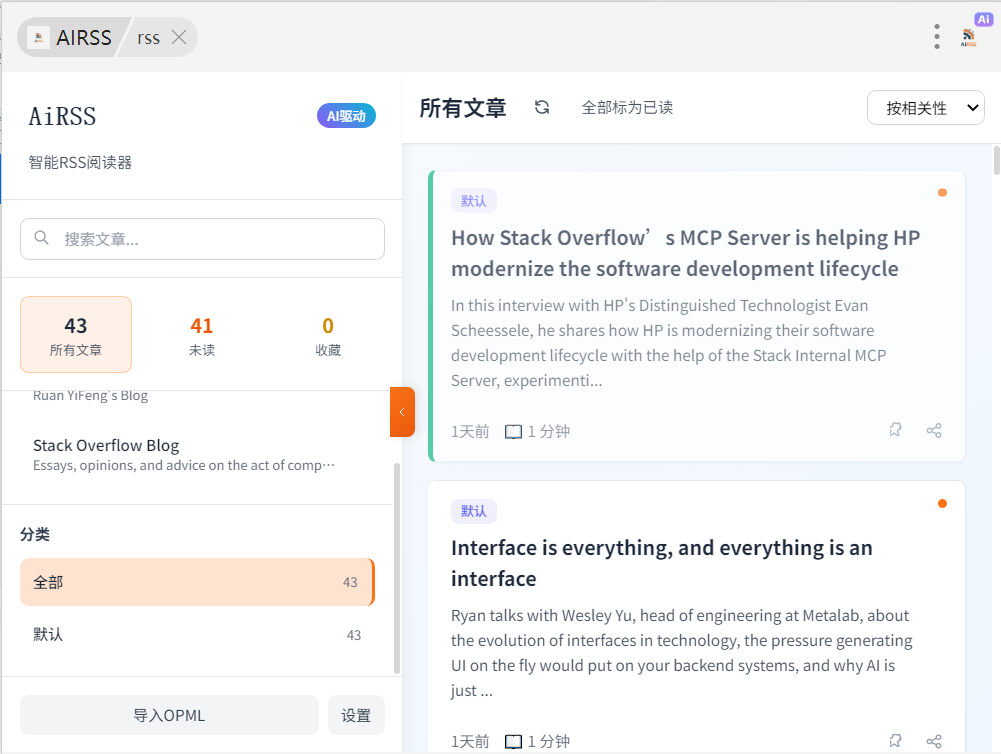Image resolution: width=1001 pixels, height=754 pixels.
Task: Click the 导入OPML button
Action: click(x=169, y=715)
